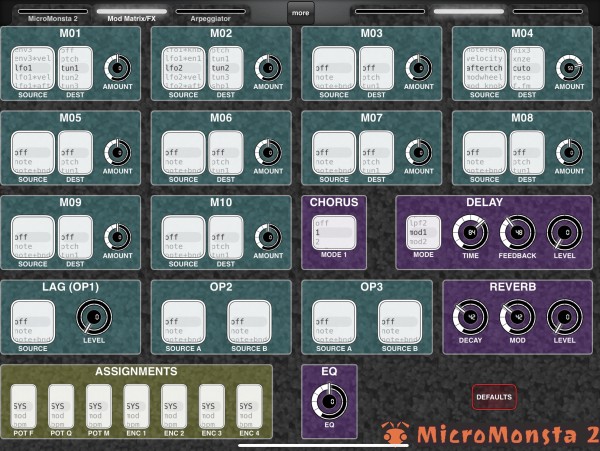
Task: Open the M04 SOURCE selector showing aftertch
Action: point(484,68)
